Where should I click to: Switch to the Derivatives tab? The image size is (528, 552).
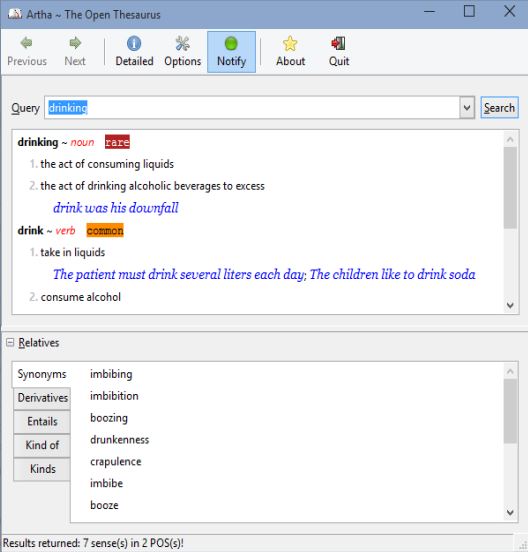(42, 398)
